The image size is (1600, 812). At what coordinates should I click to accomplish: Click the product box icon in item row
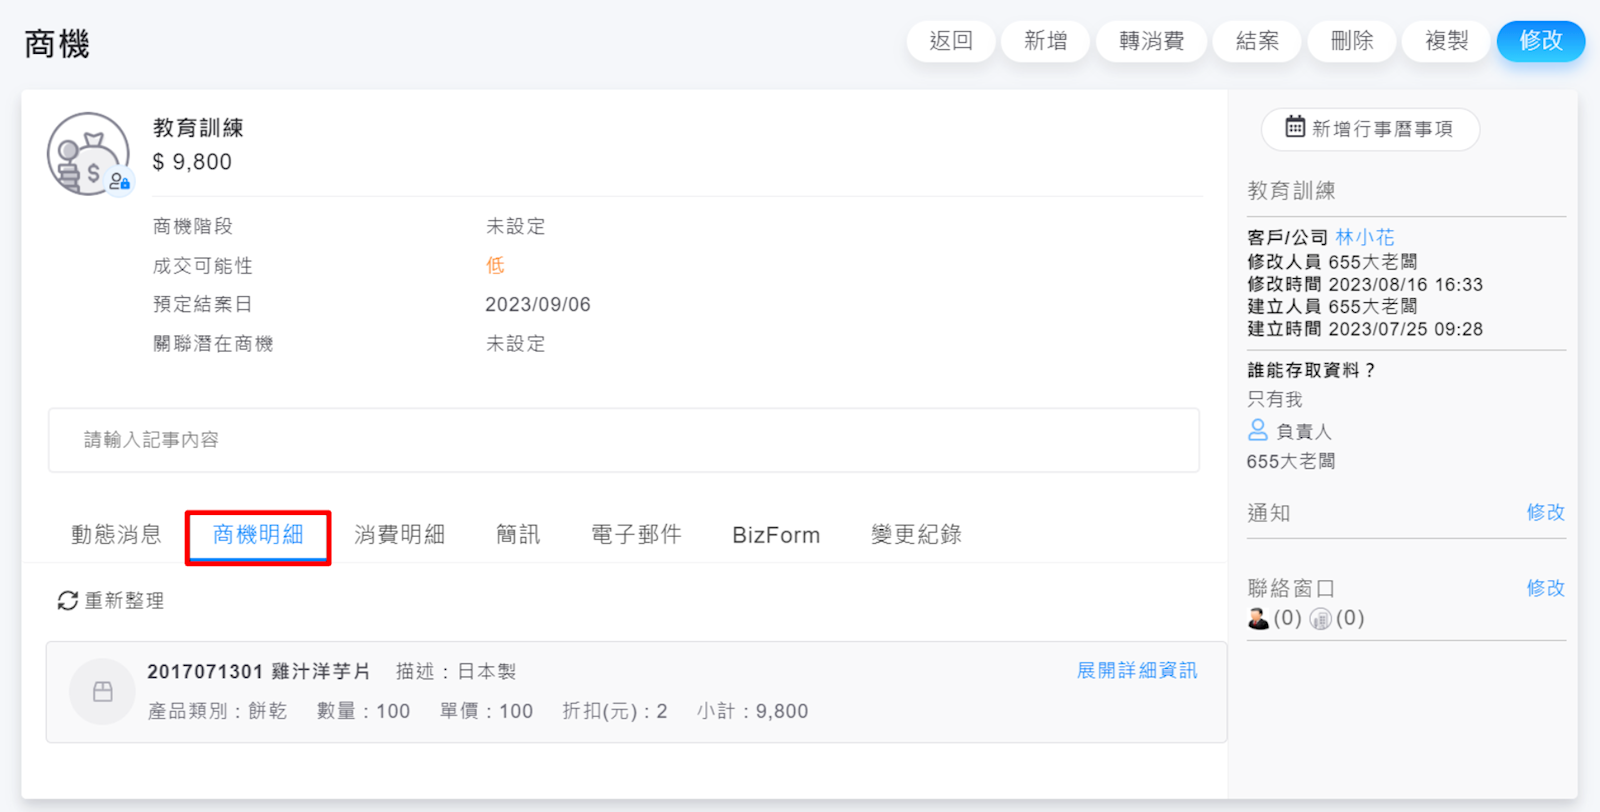102,691
